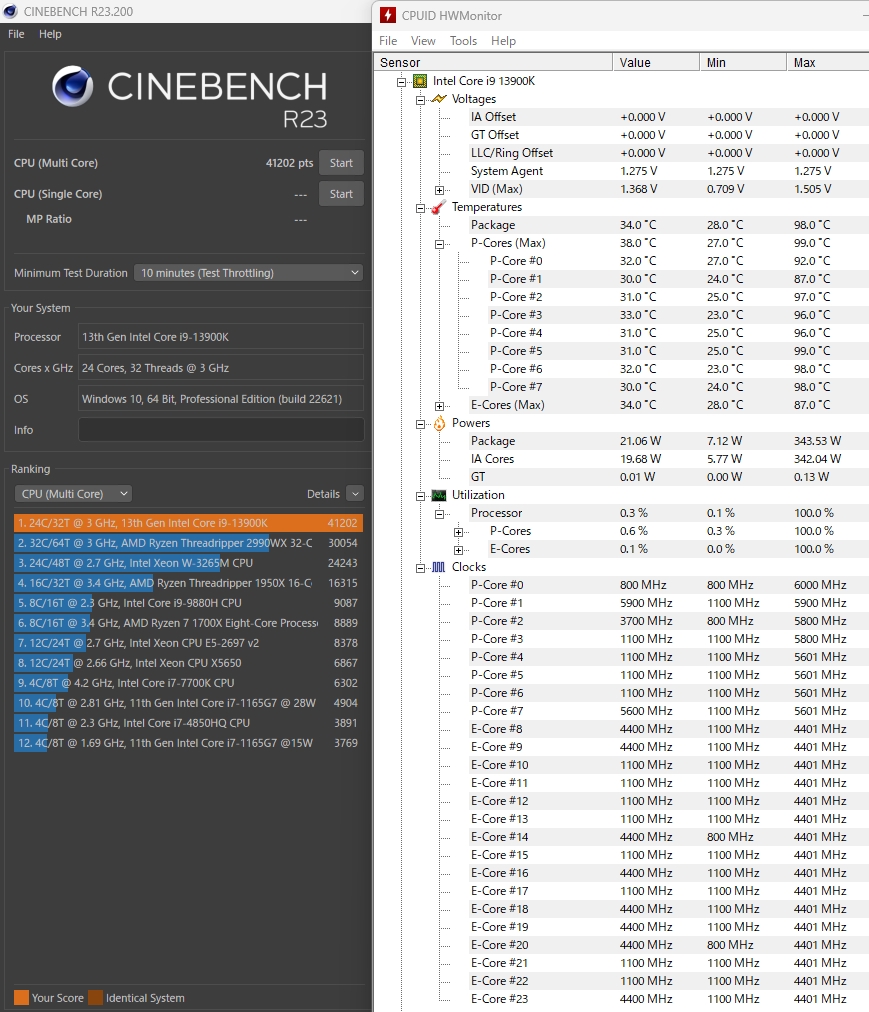Select the Core i7-7700K ranking row
869x1012 pixels.
point(188,683)
